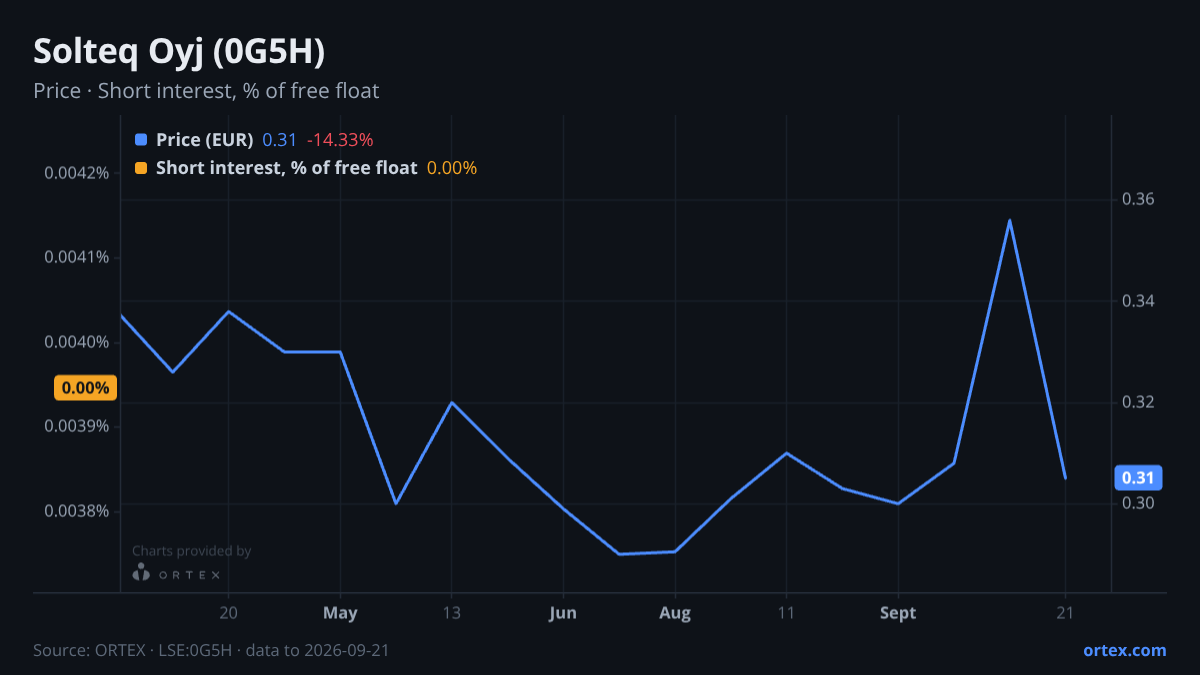This screenshot has height=675, width=1200.
Task: Click the orange Short interest legend swatch
Action: pos(140,168)
